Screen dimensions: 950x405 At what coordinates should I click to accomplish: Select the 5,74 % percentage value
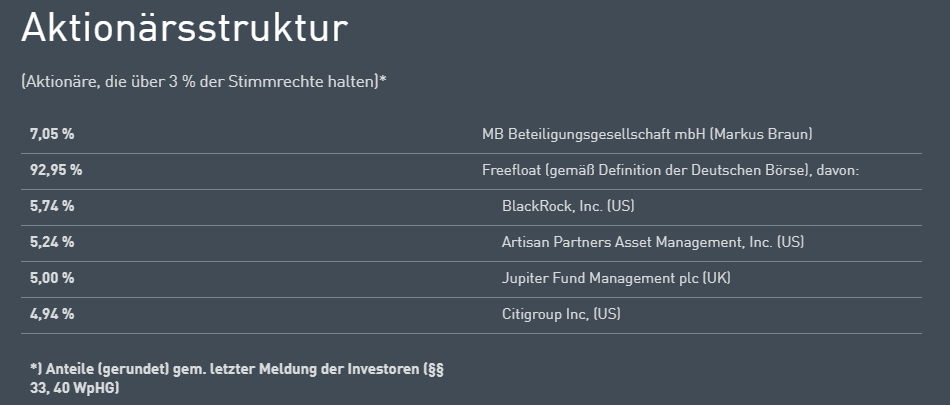(52, 206)
